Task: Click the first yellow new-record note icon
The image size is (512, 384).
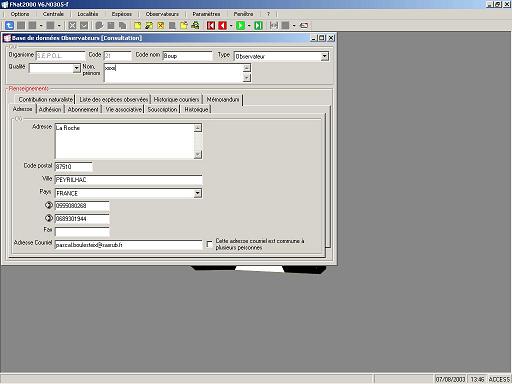Action: [137, 25]
